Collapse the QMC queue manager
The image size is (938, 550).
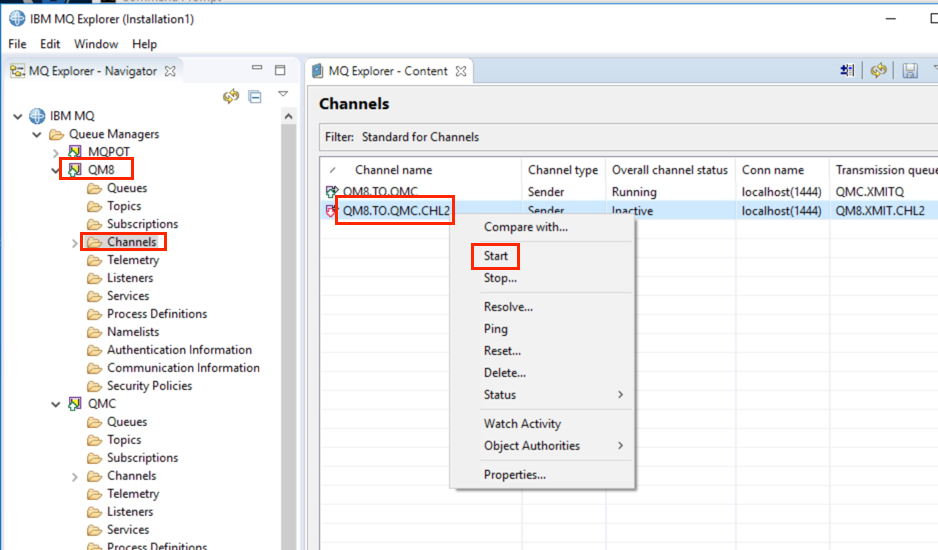(56, 405)
